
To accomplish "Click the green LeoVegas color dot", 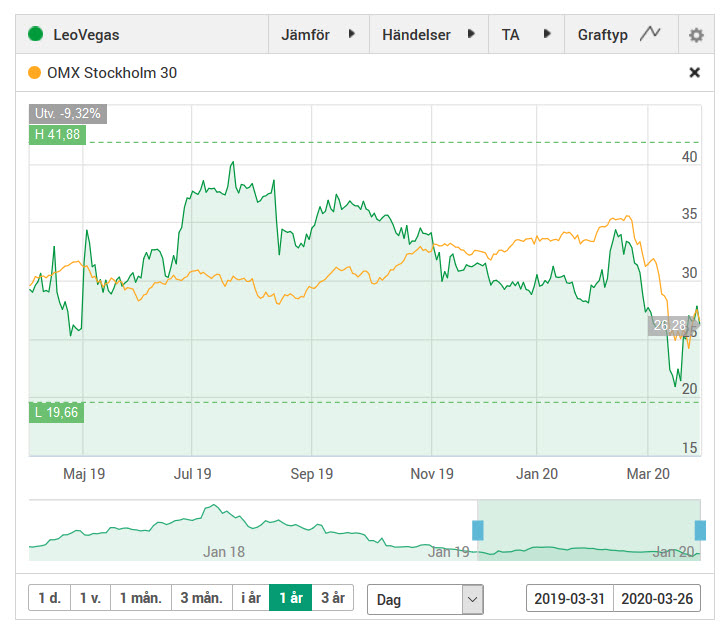I will coord(36,34).
